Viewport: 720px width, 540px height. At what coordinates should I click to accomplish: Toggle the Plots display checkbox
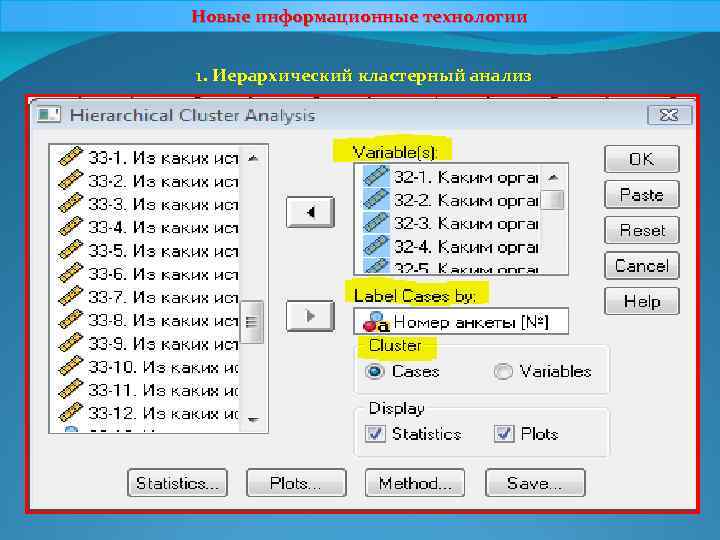504,433
